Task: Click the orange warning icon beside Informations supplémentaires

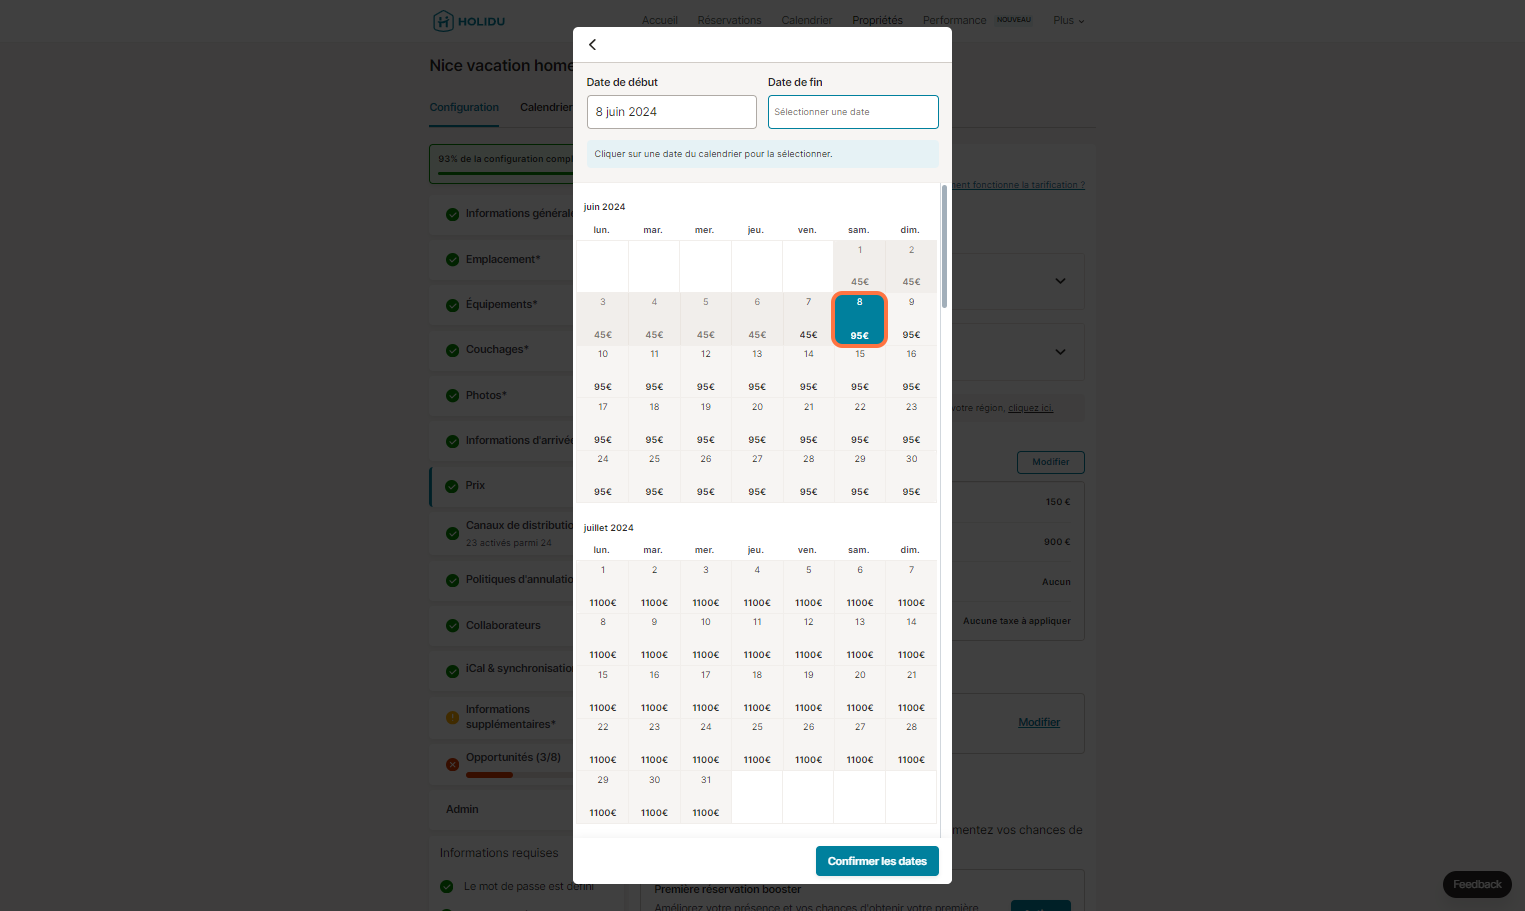Action: [x=452, y=717]
